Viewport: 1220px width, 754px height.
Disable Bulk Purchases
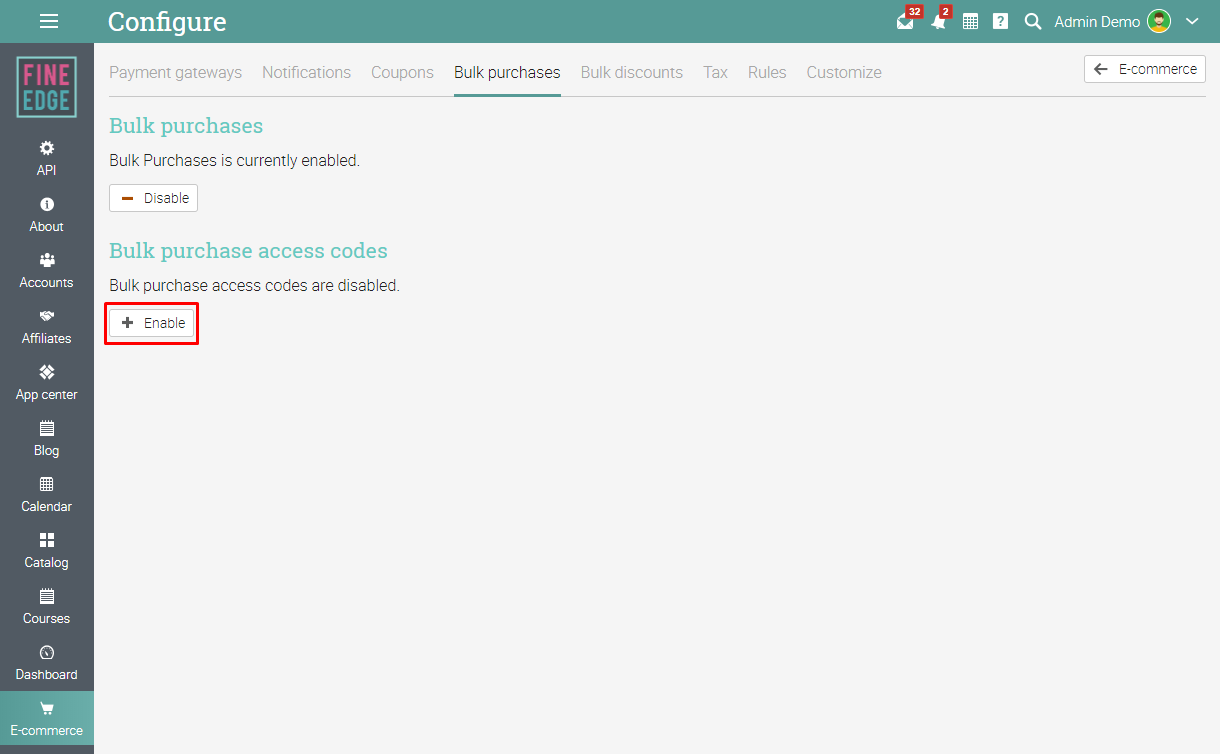[x=154, y=198]
